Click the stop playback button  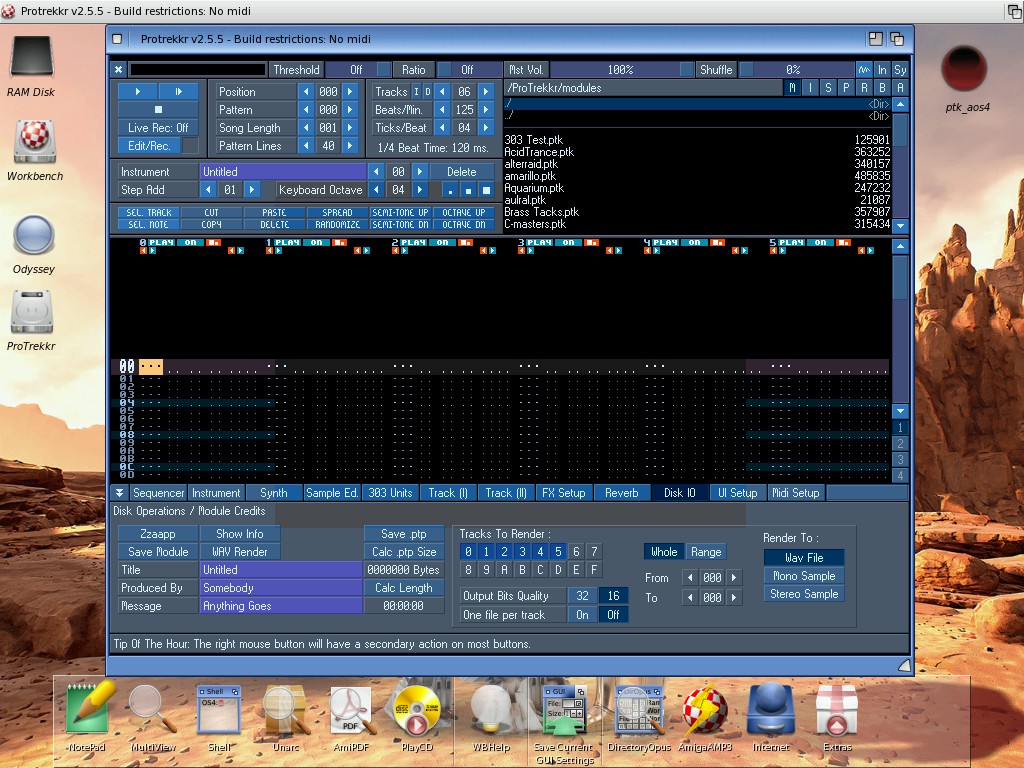(x=158, y=109)
